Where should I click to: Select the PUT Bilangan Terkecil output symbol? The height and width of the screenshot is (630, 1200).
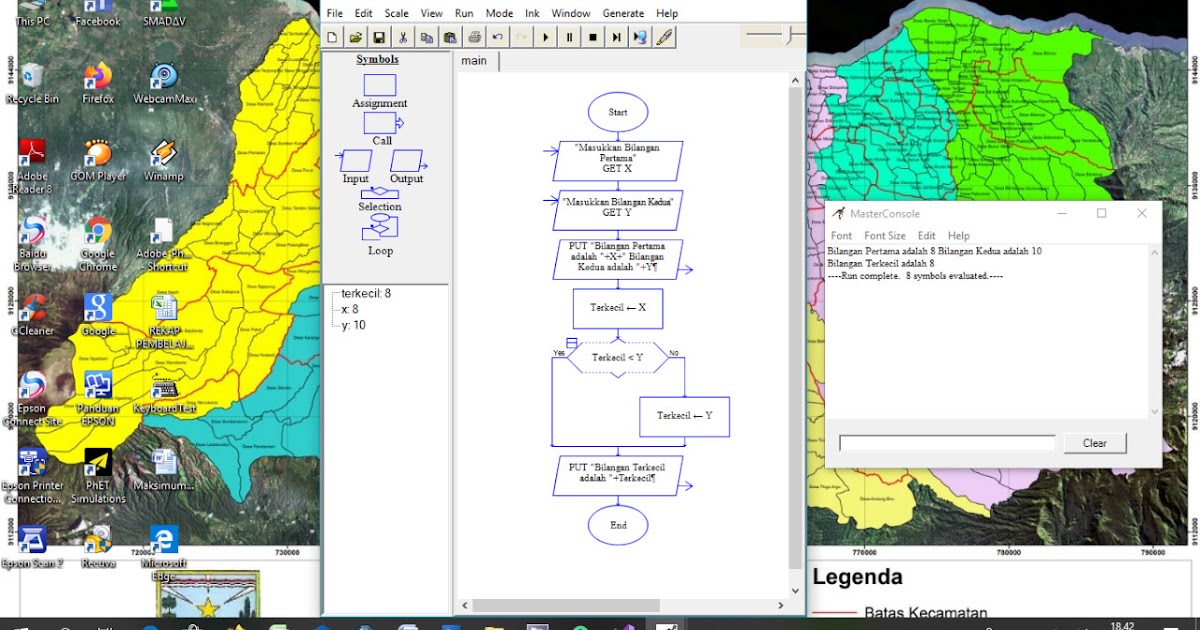point(618,475)
